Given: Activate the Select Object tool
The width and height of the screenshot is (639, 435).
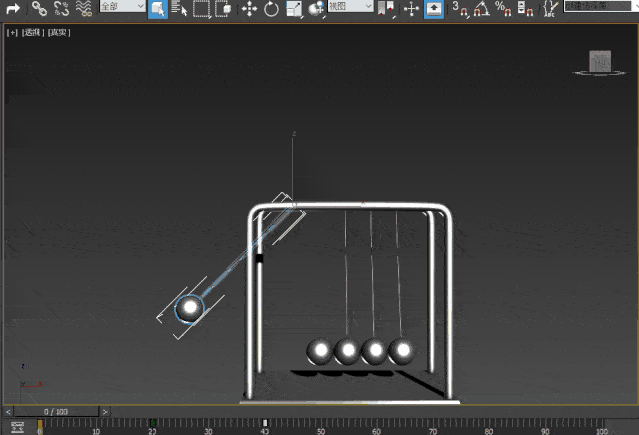Looking at the screenshot, I should (158, 9).
